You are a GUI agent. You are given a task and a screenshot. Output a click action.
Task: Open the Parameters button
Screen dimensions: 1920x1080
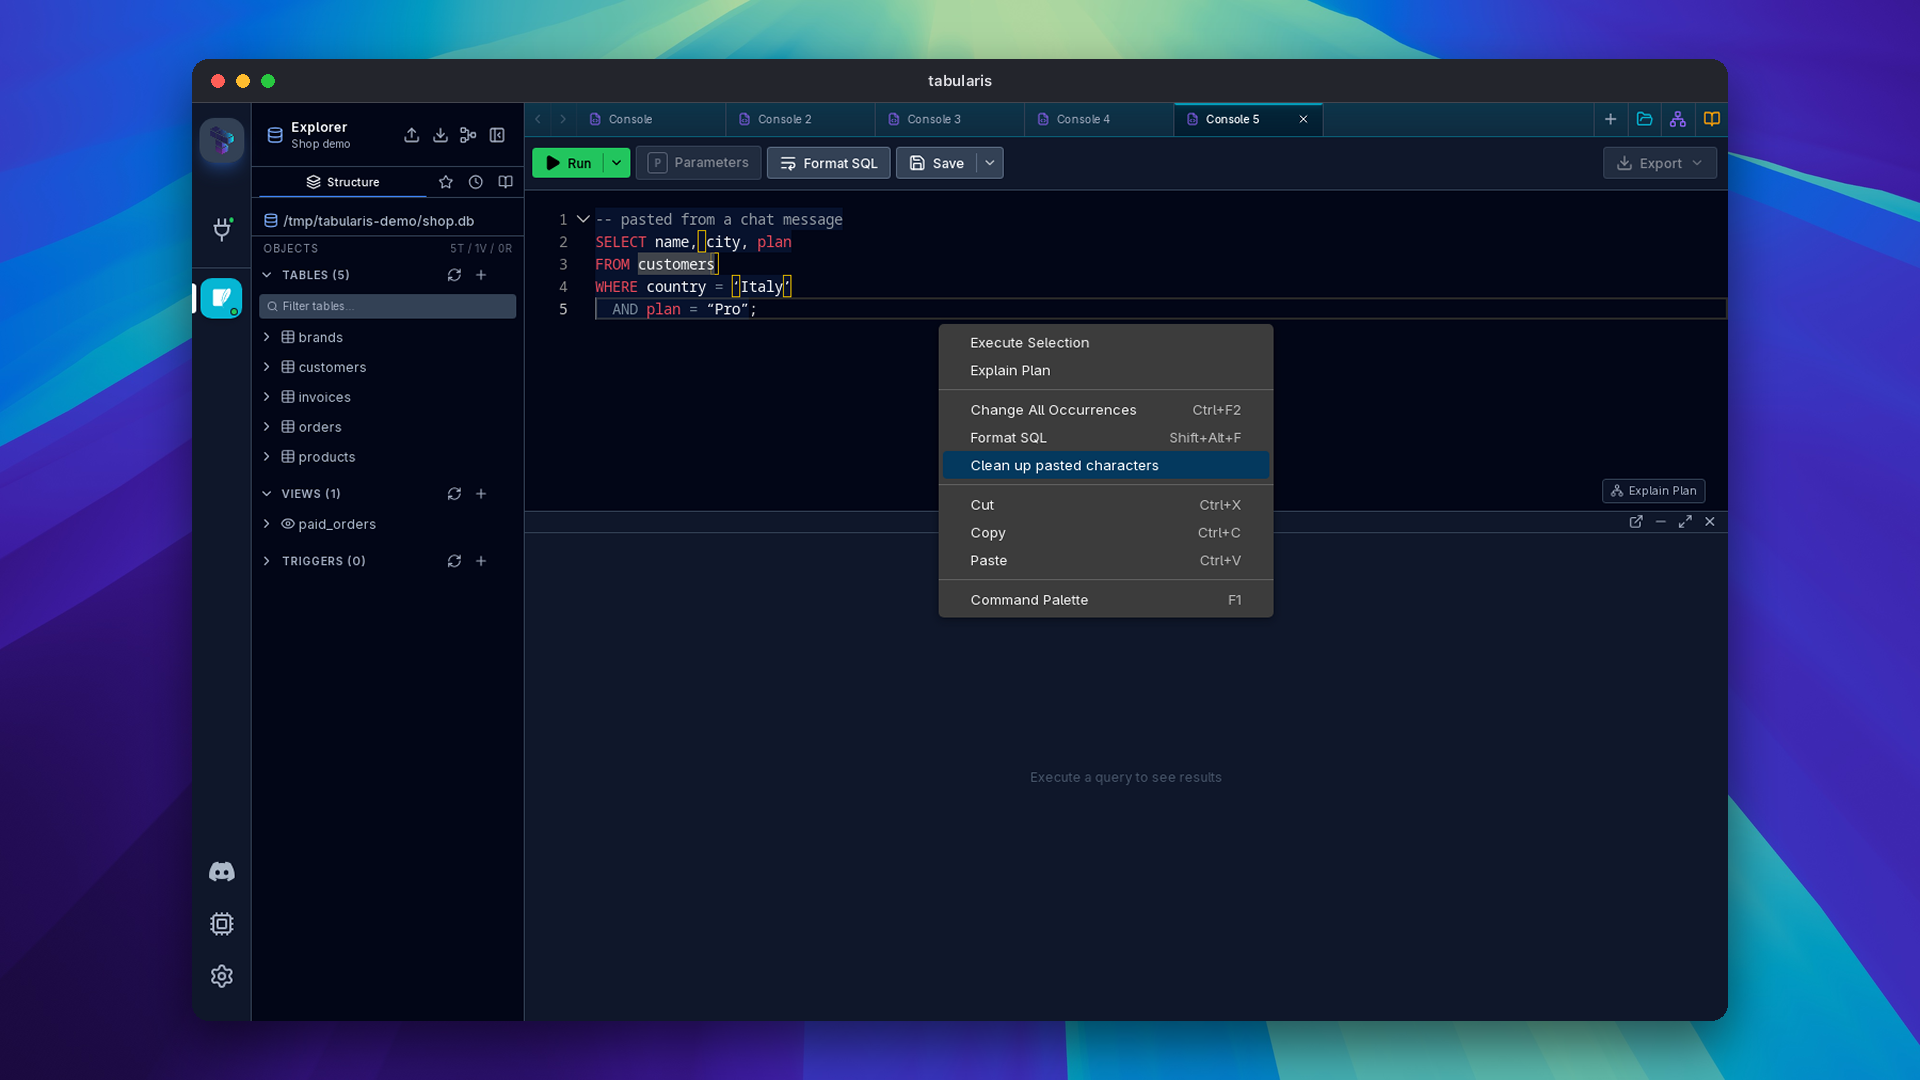pyautogui.click(x=698, y=163)
